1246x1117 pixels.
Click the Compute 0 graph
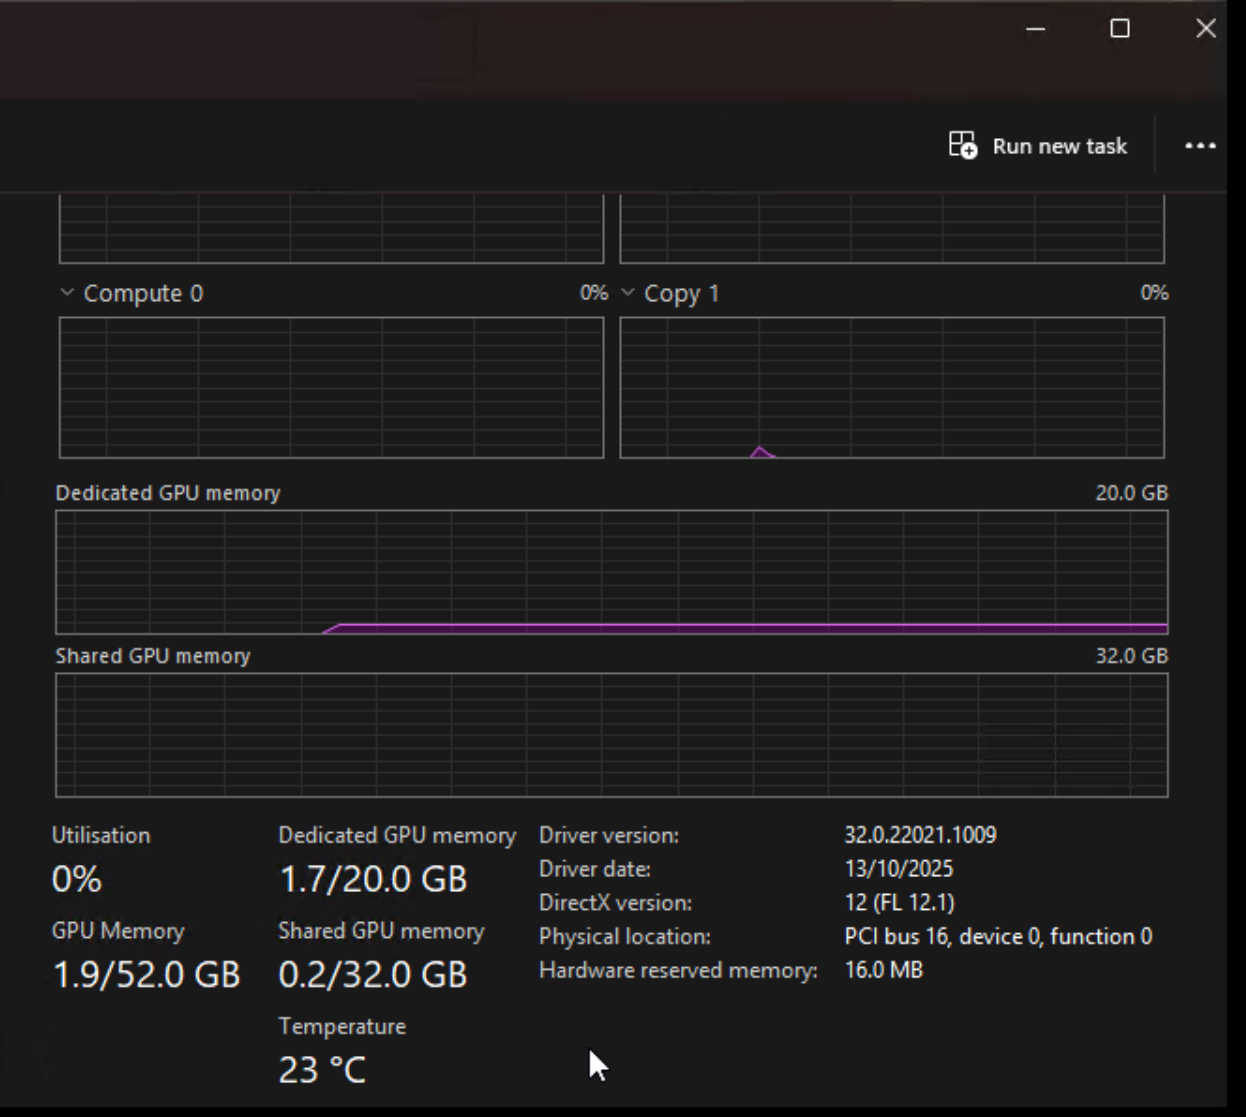pos(331,388)
